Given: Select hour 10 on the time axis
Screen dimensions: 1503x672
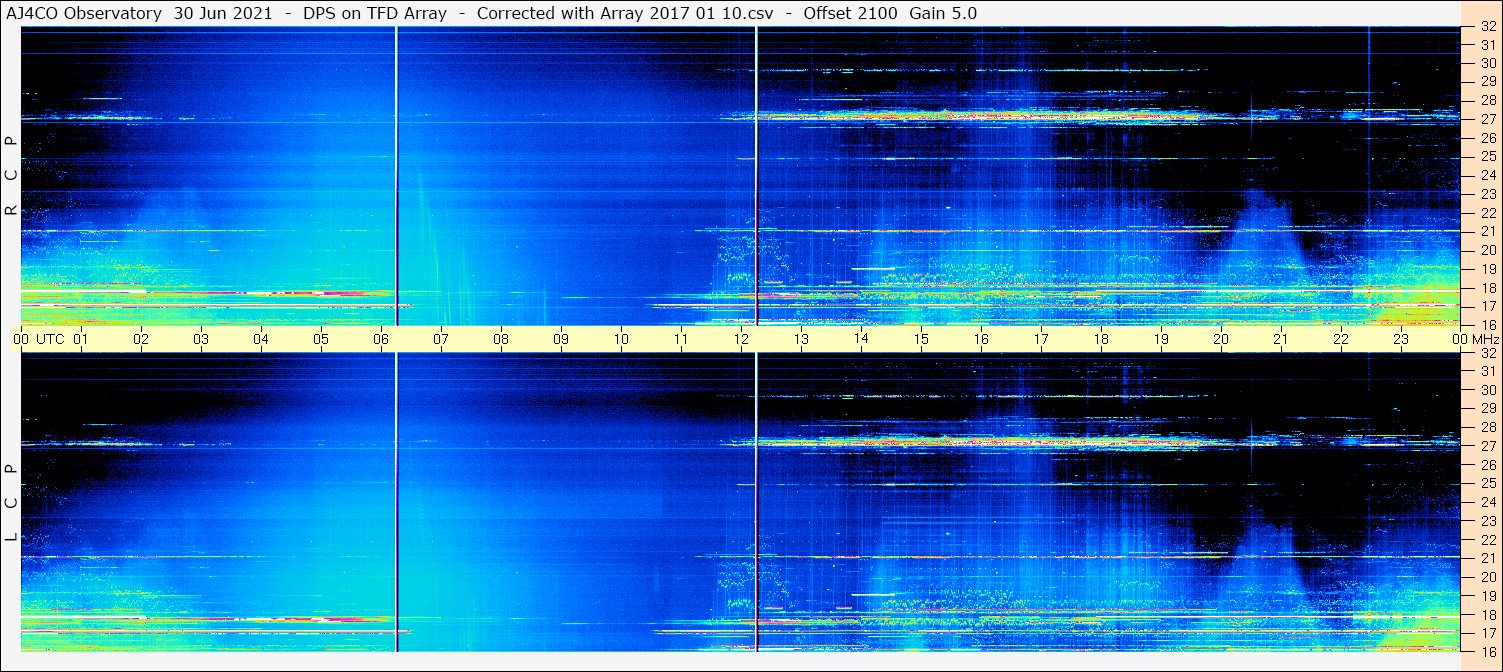Looking at the screenshot, I should point(621,339).
